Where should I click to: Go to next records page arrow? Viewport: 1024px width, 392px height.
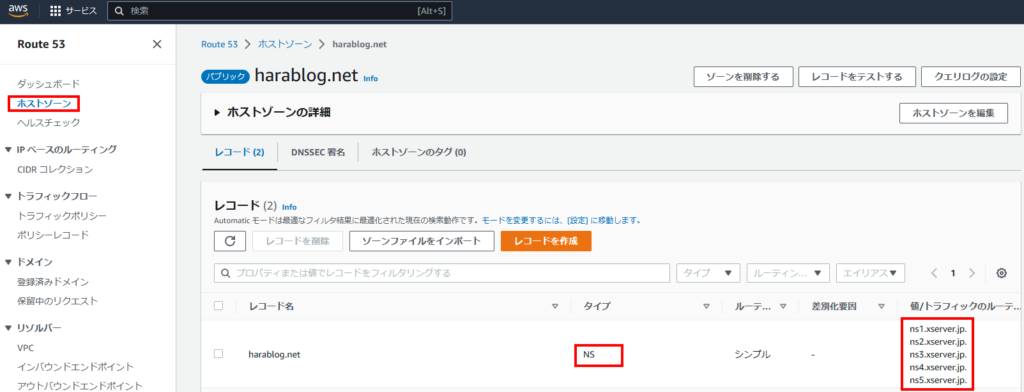coord(972,273)
